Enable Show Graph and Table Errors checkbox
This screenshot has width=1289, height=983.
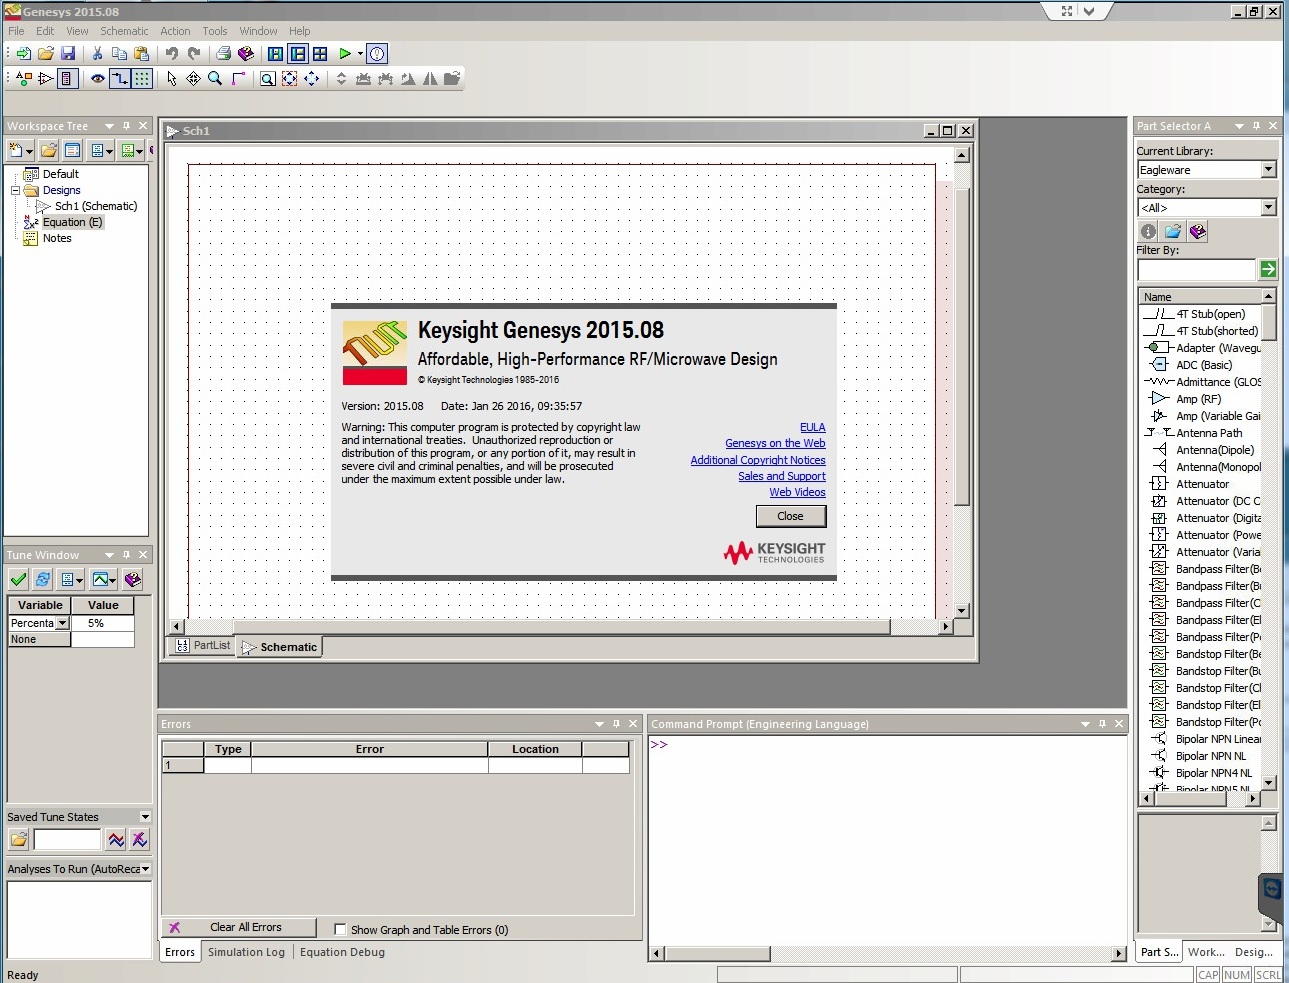(340, 929)
